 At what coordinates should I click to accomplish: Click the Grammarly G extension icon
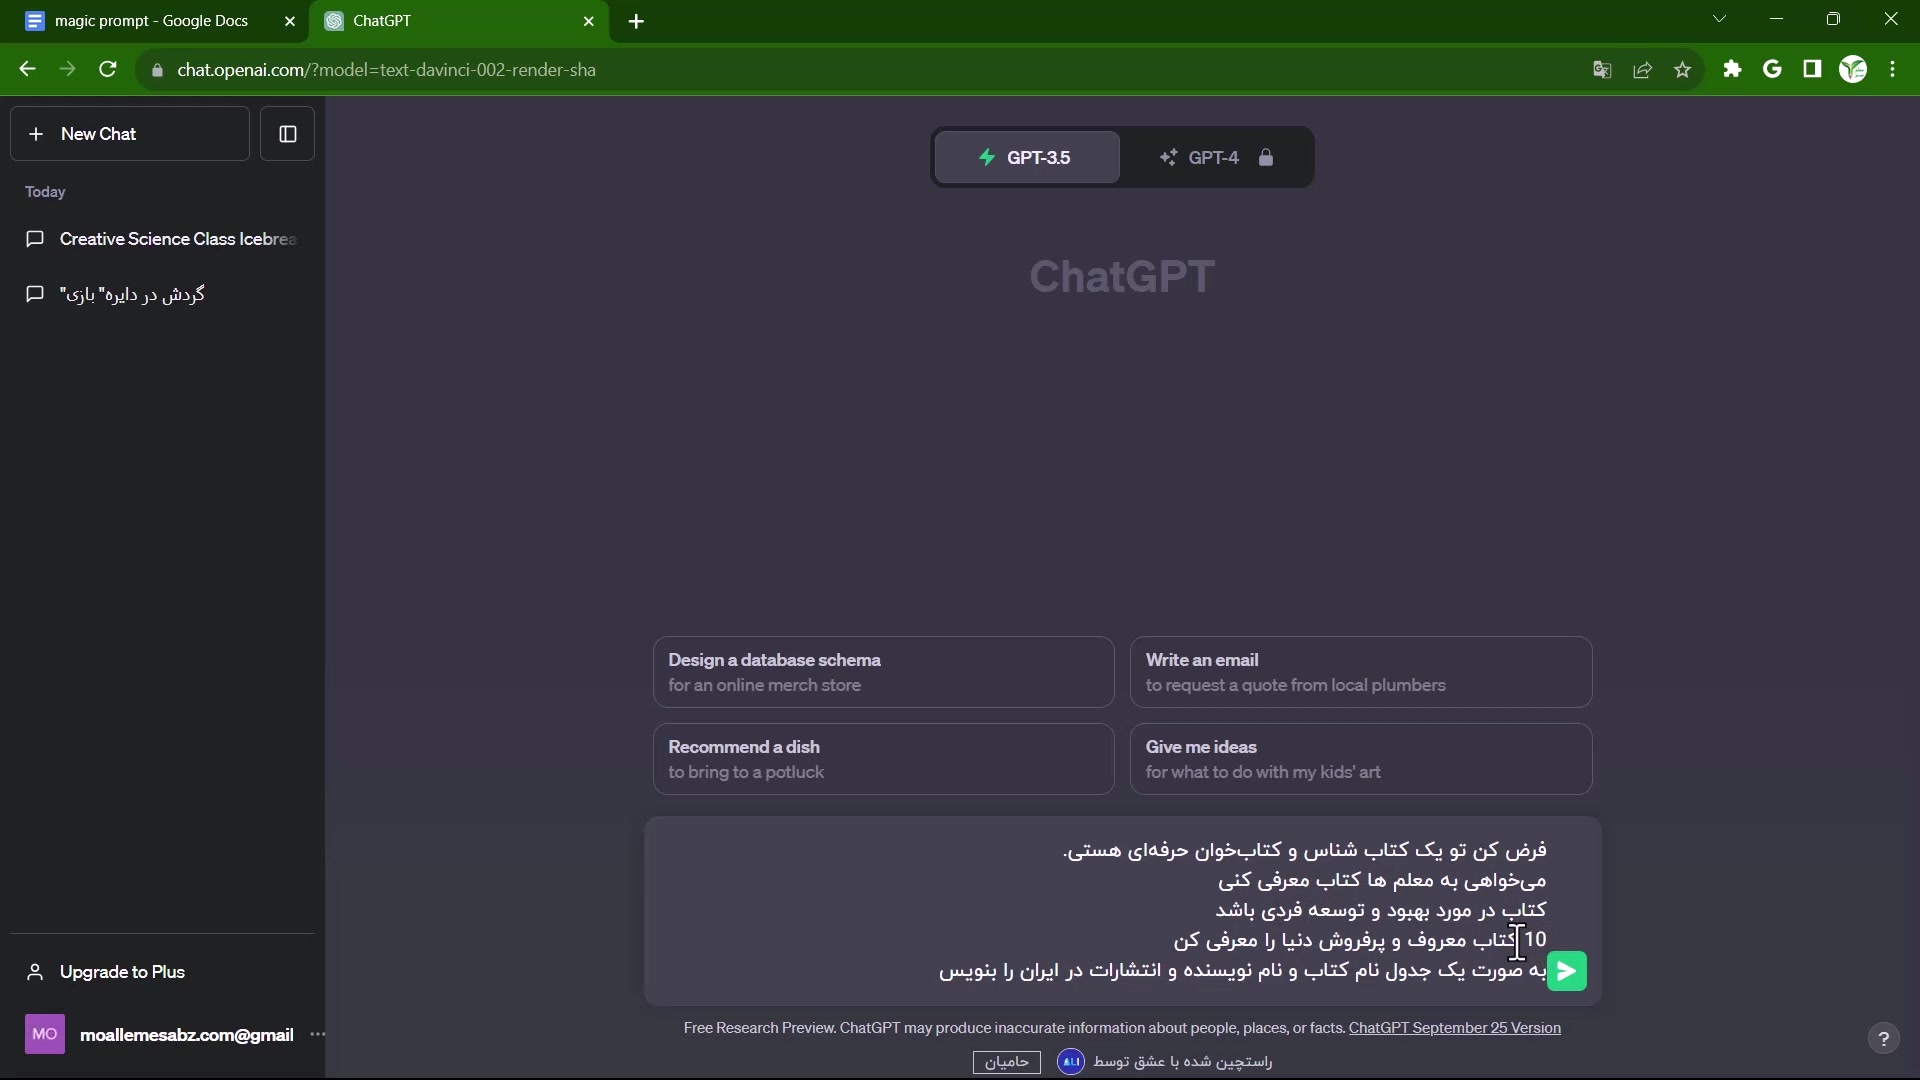click(1772, 69)
